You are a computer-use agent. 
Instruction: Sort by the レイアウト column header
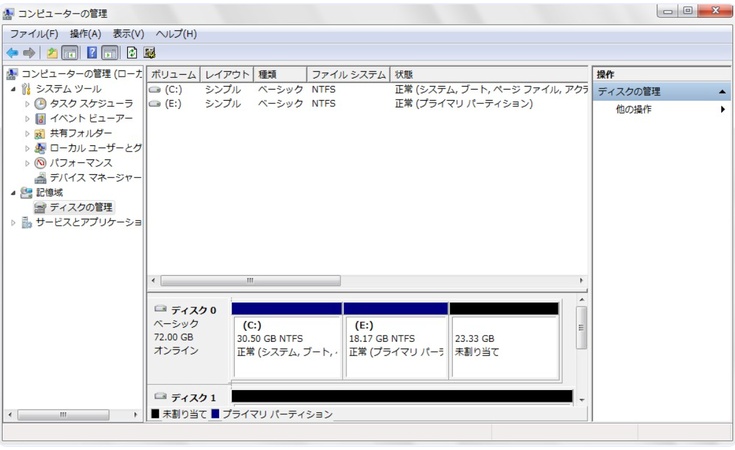tap(227, 75)
